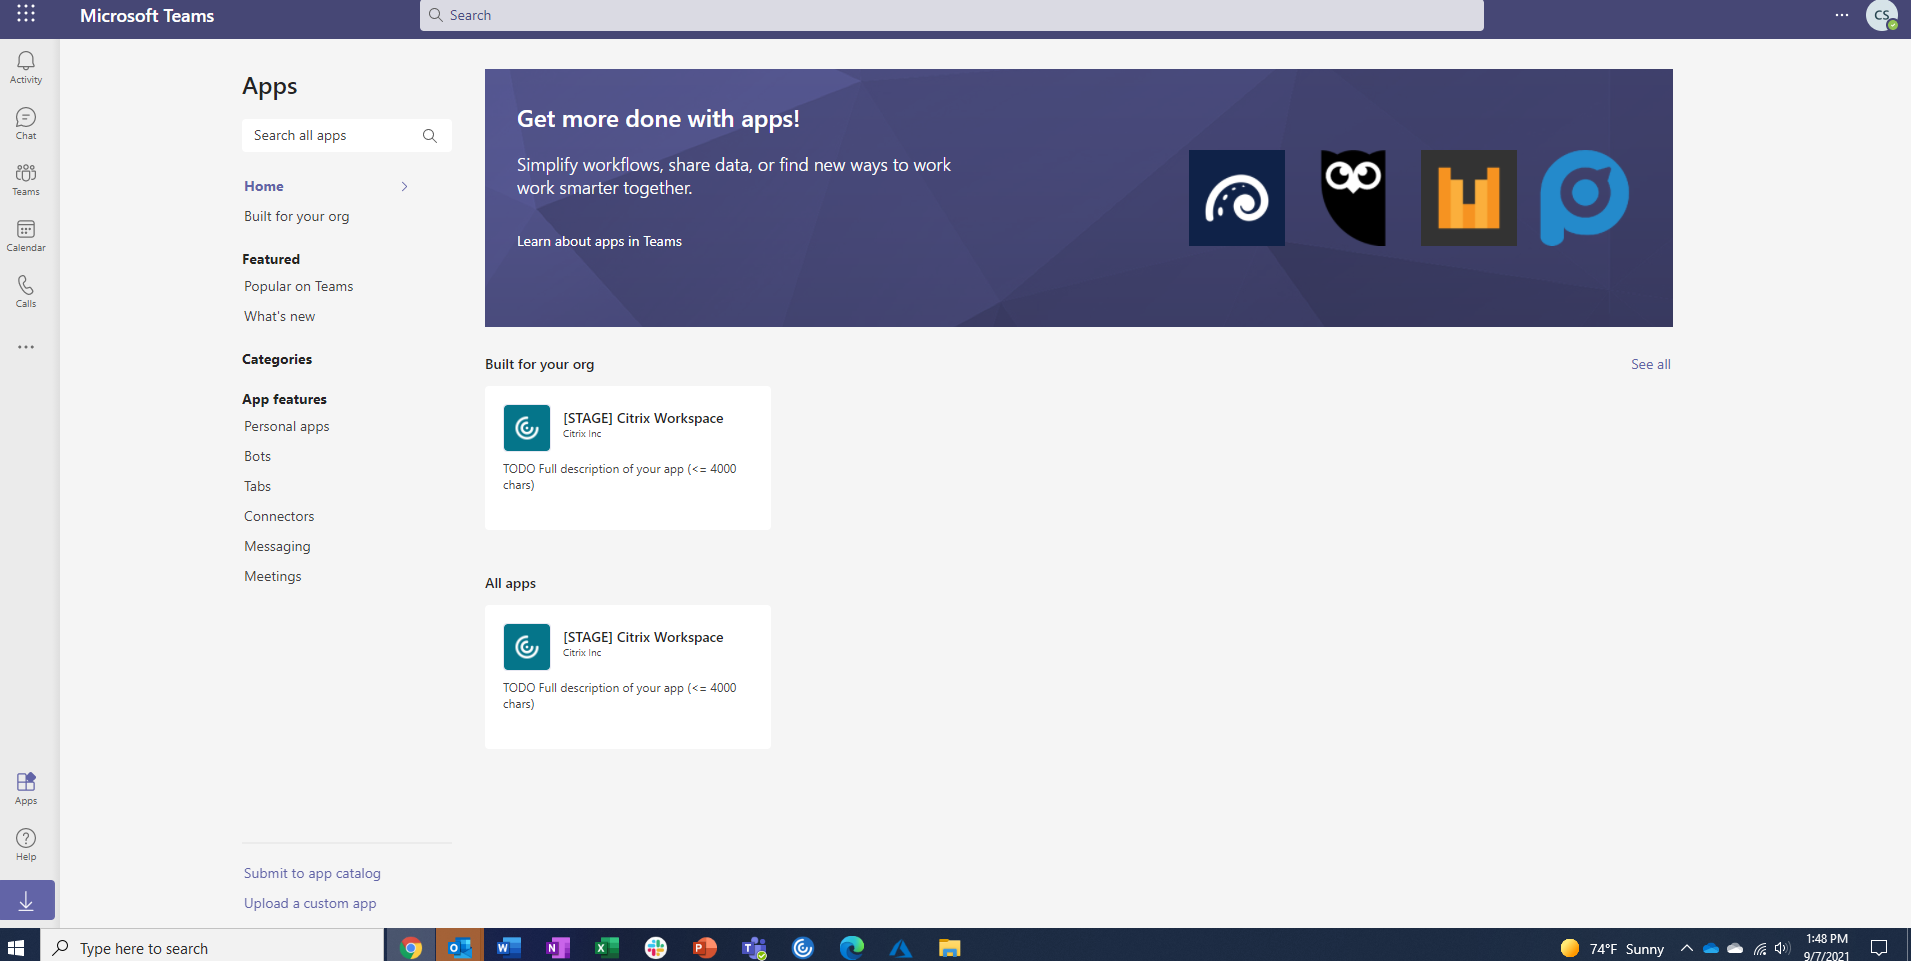Click Type here to search box in taskbar

[212, 947]
